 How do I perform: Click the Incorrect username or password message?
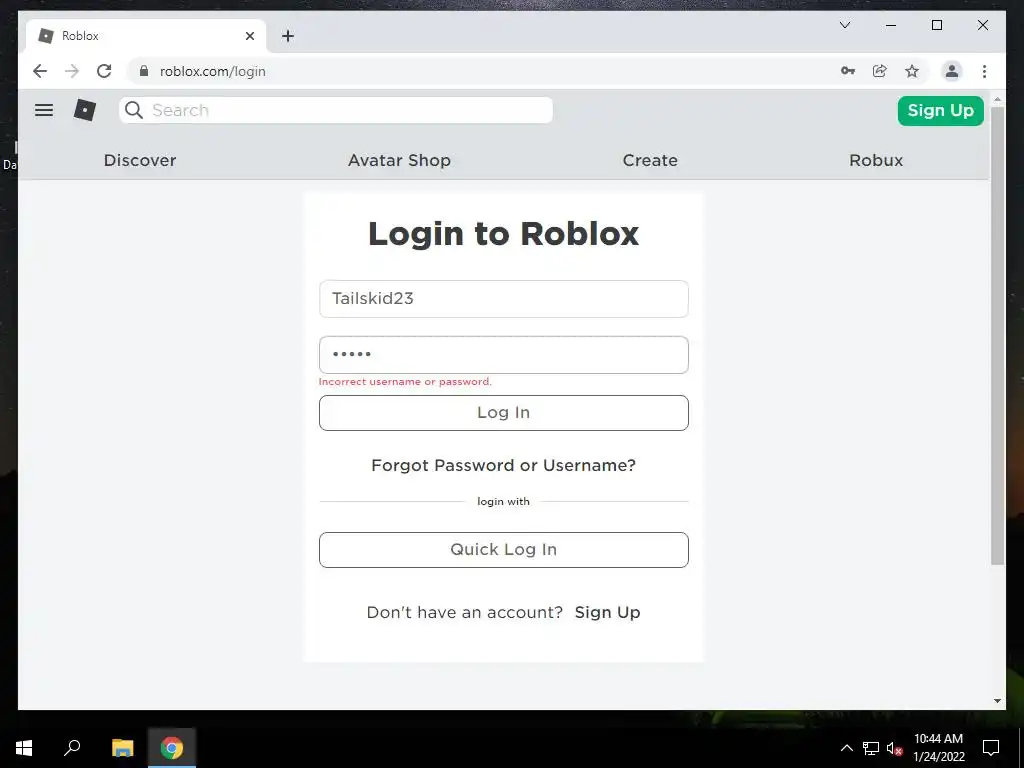point(405,381)
